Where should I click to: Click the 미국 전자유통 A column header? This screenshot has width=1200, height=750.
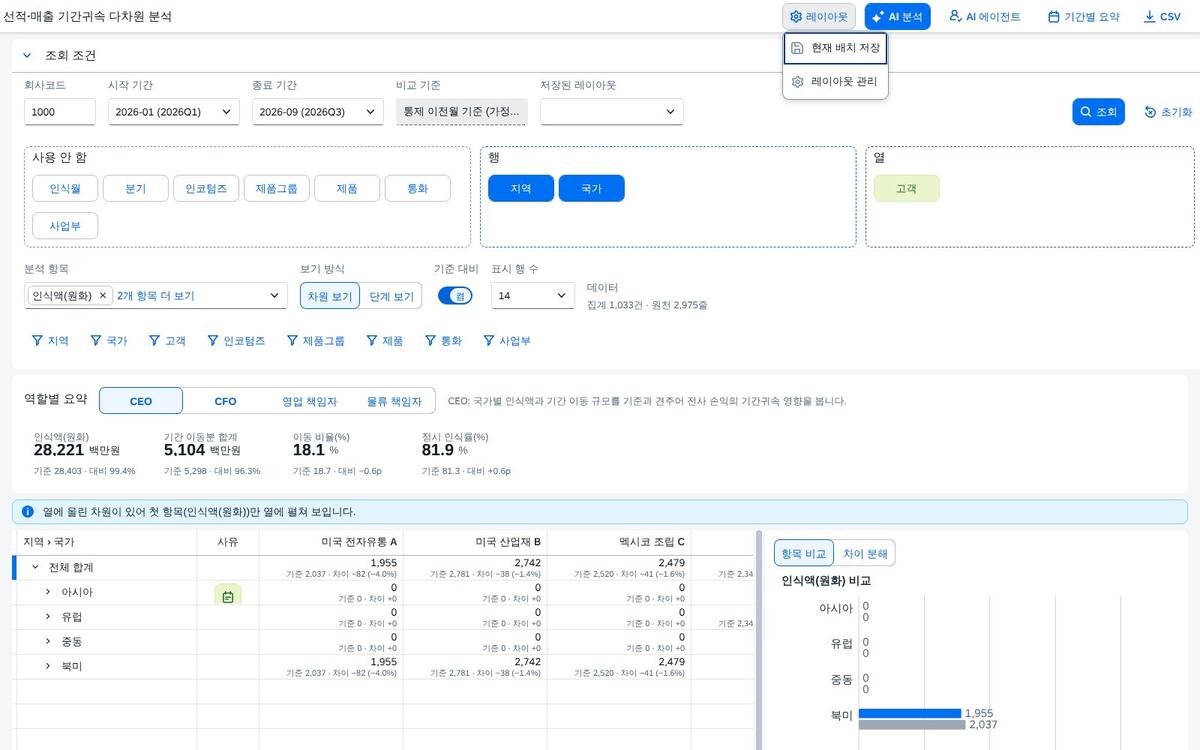point(330,542)
